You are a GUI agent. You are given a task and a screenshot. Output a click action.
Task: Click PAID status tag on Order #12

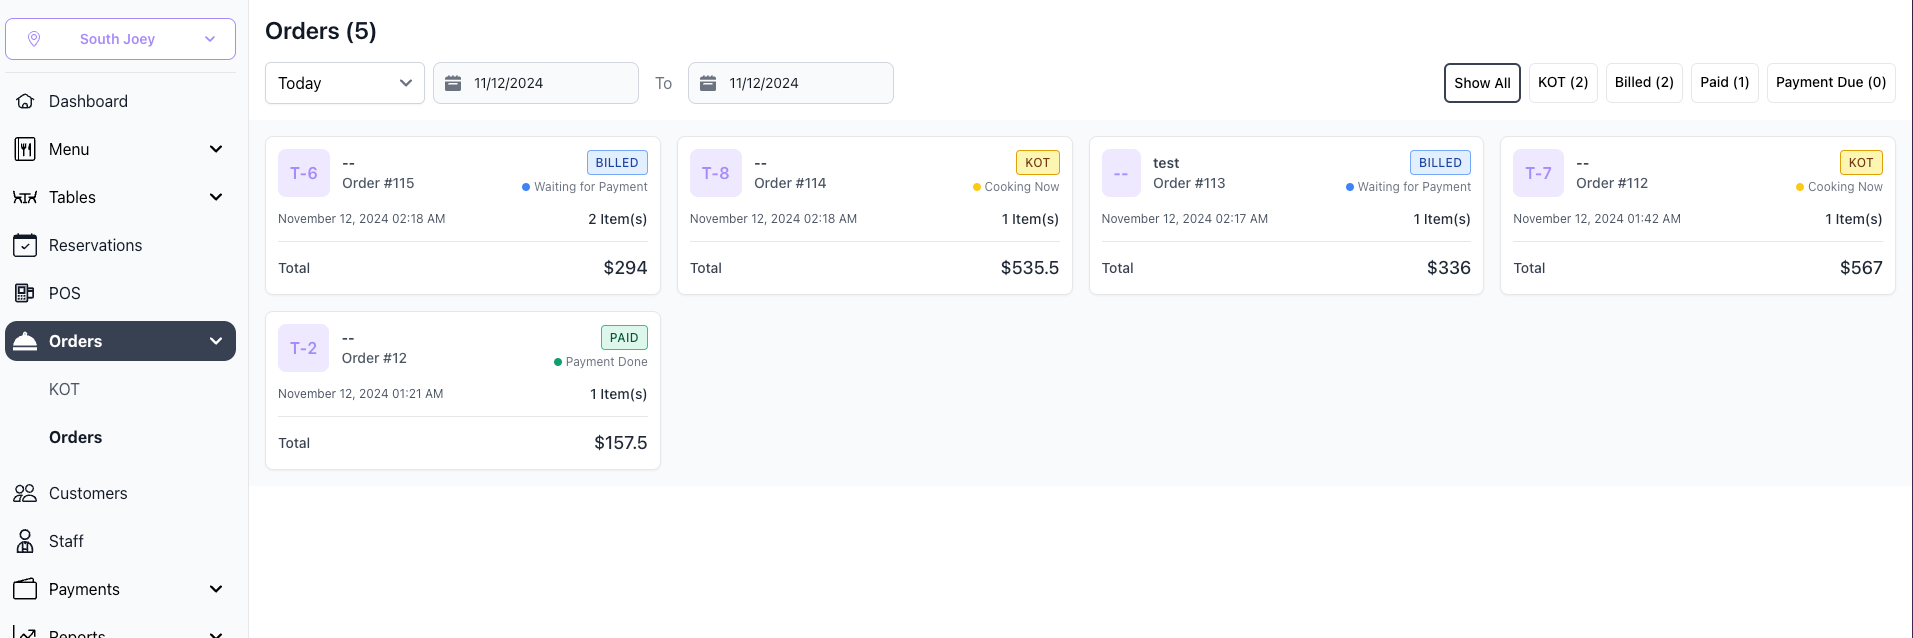coord(624,338)
